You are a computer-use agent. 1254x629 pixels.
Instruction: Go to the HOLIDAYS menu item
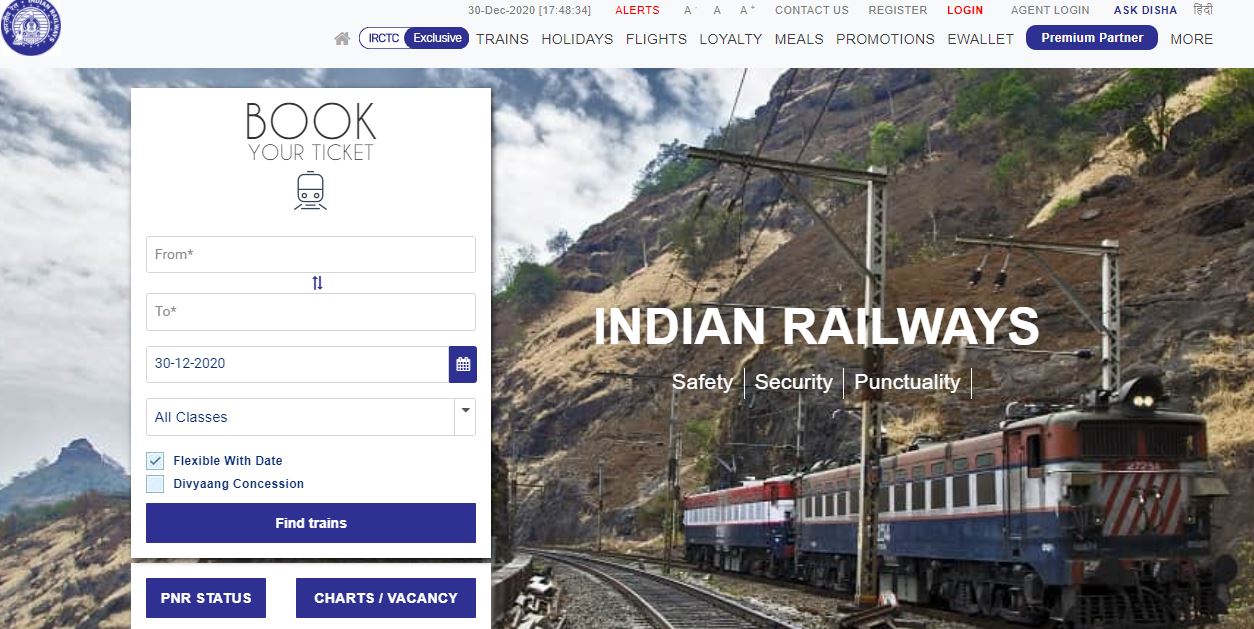(577, 39)
